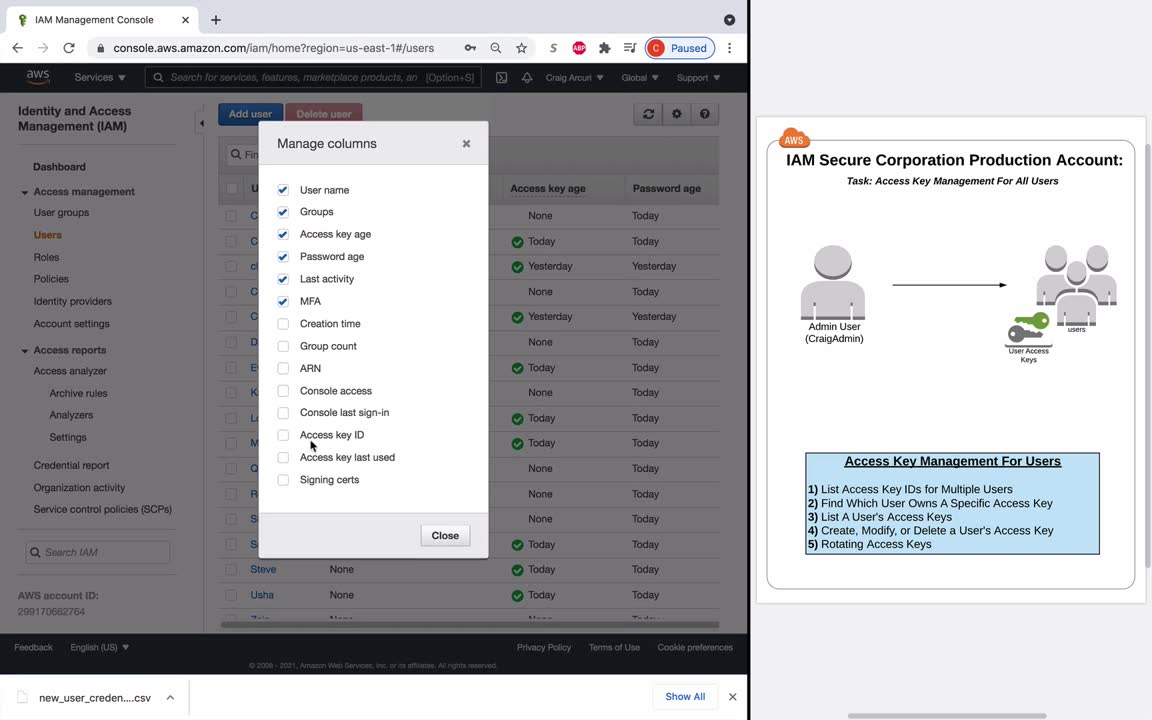Open Service control policies (SCPs)

103,509
